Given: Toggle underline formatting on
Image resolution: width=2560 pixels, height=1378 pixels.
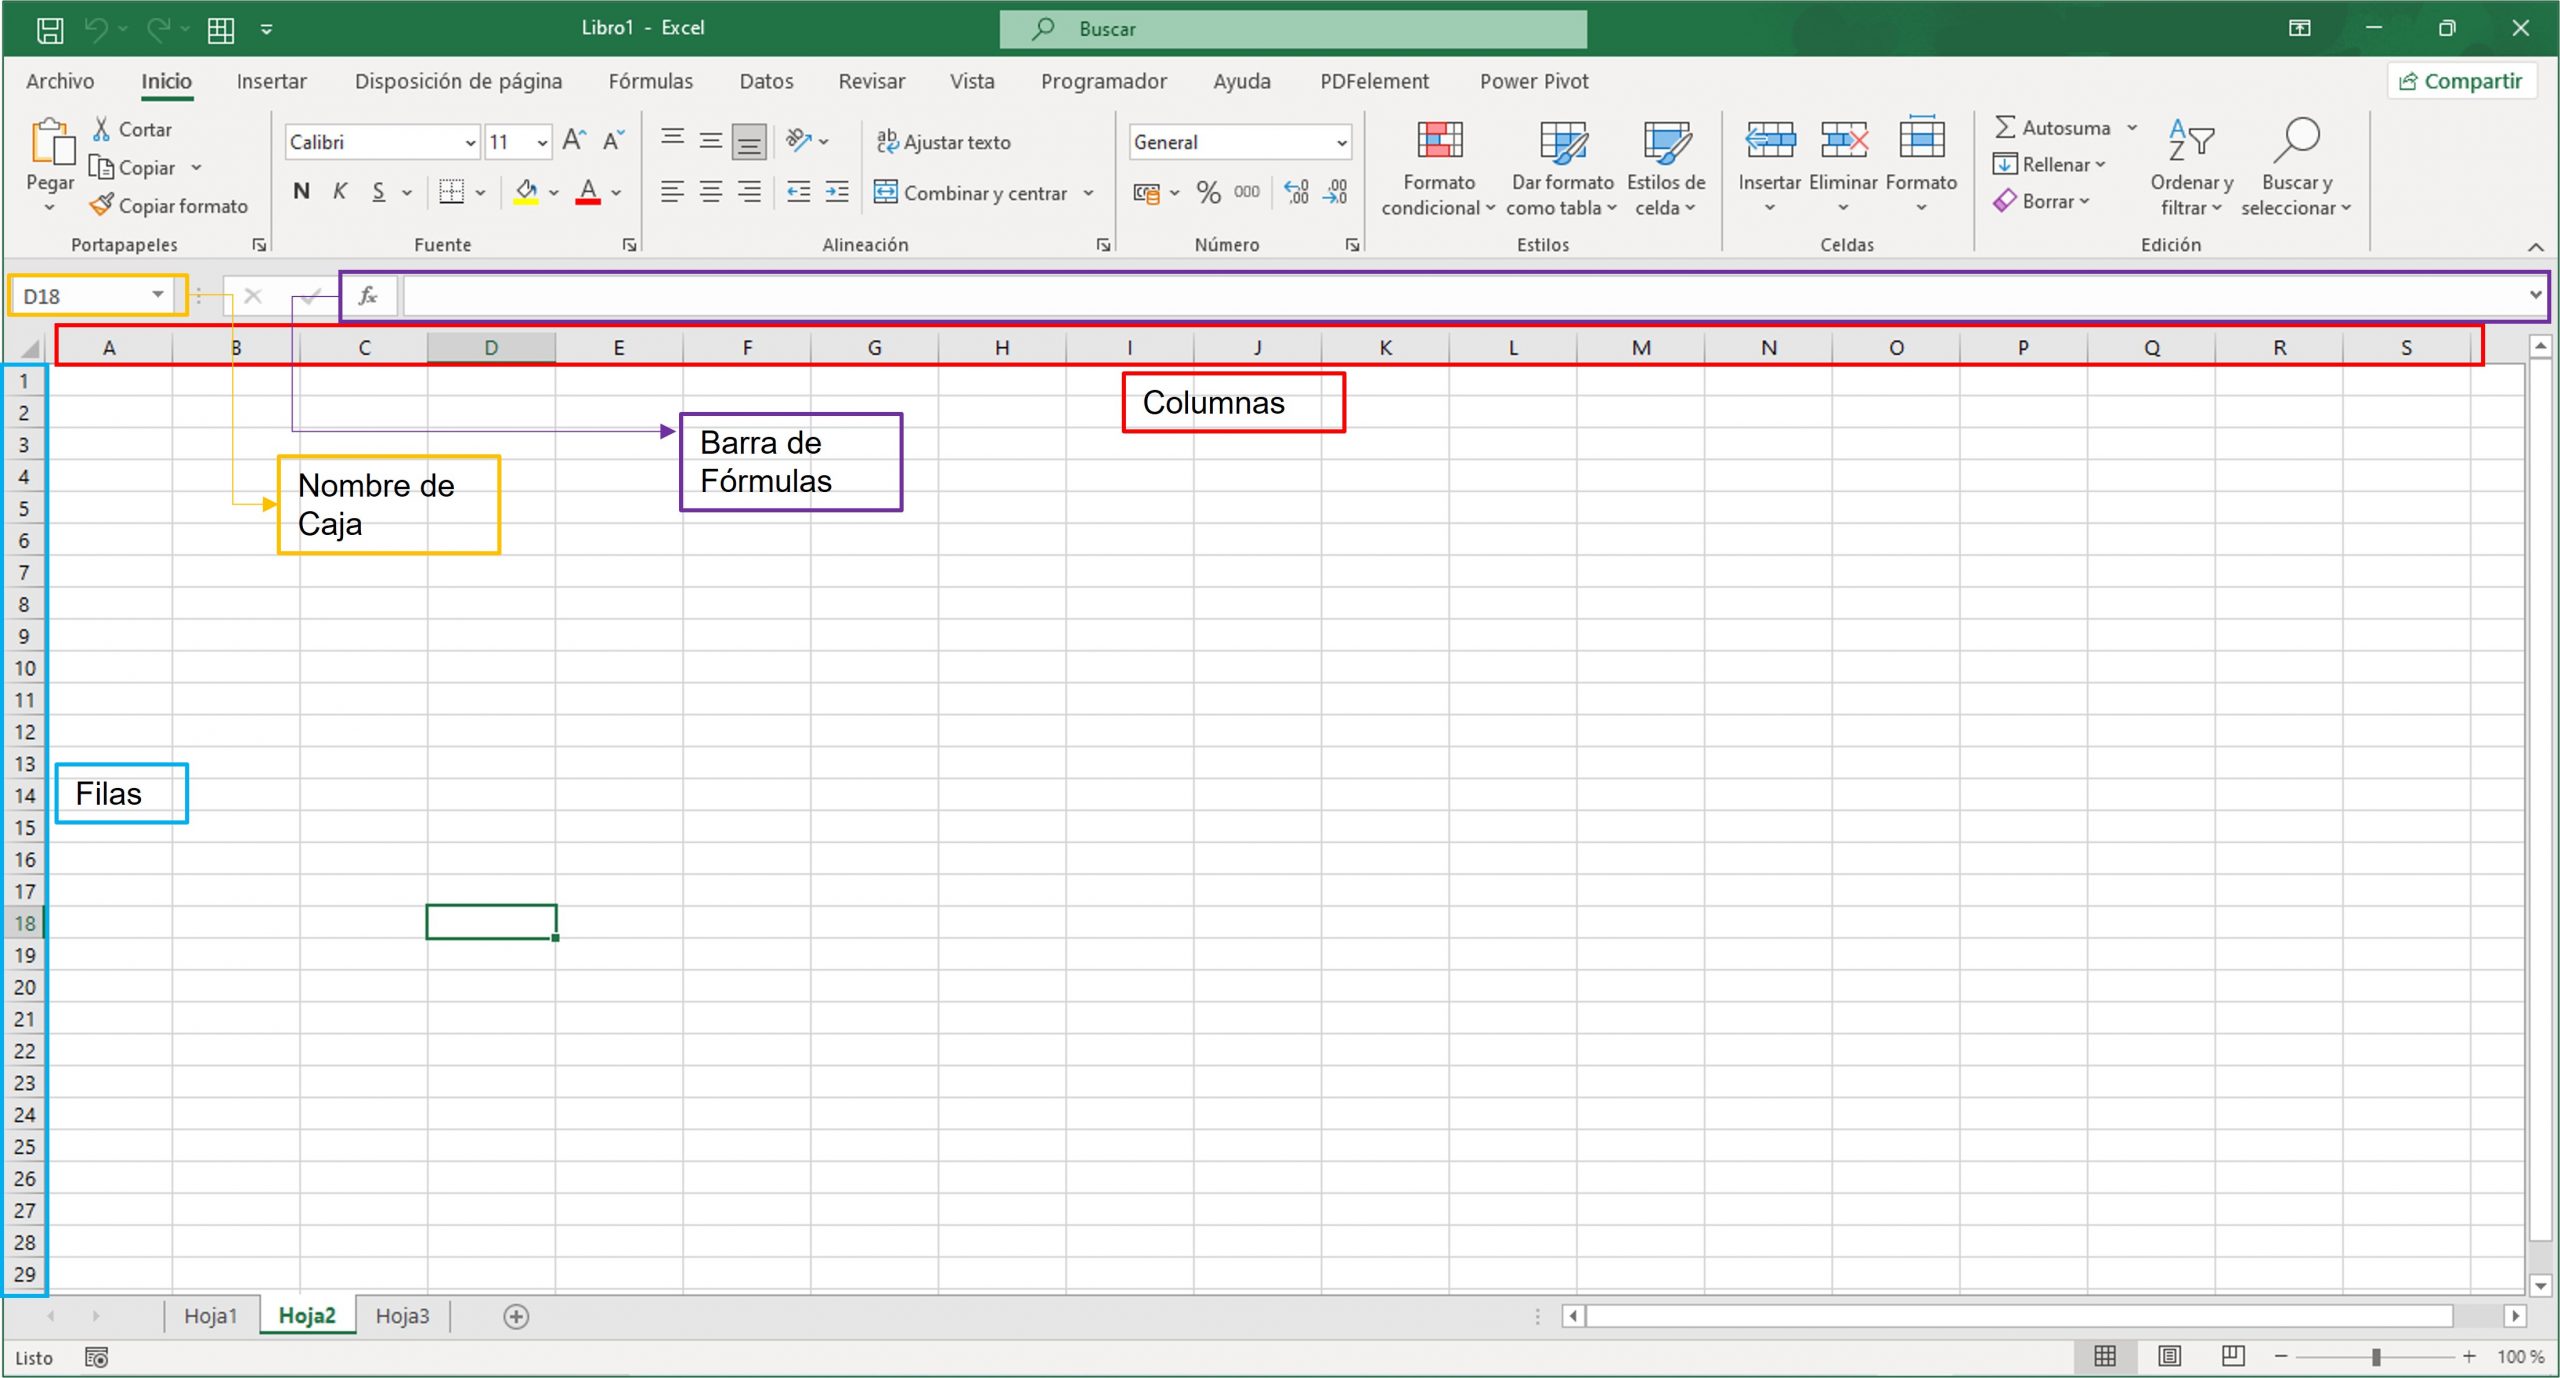Looking at the screenshot, I should click(x=377, y=192).
